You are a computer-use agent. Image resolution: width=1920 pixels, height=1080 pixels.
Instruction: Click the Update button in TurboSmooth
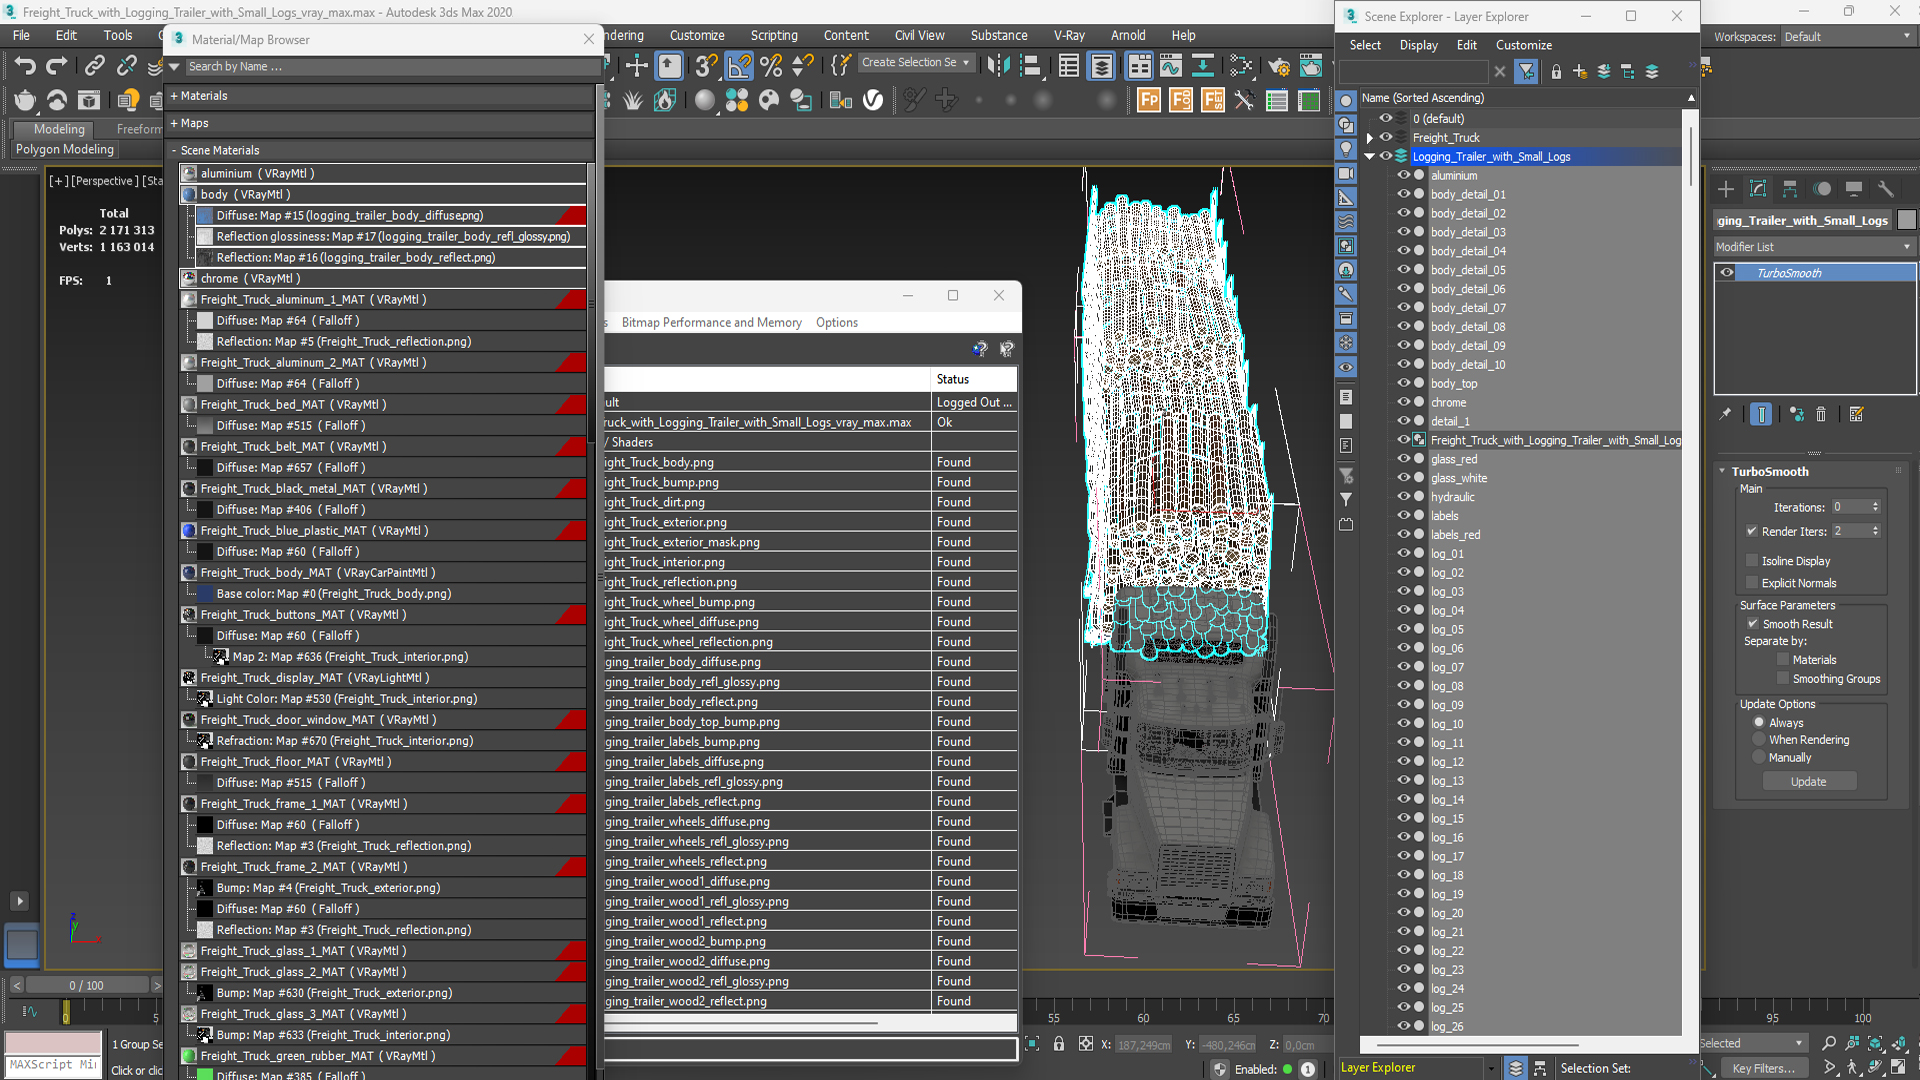click(1808, 782)
